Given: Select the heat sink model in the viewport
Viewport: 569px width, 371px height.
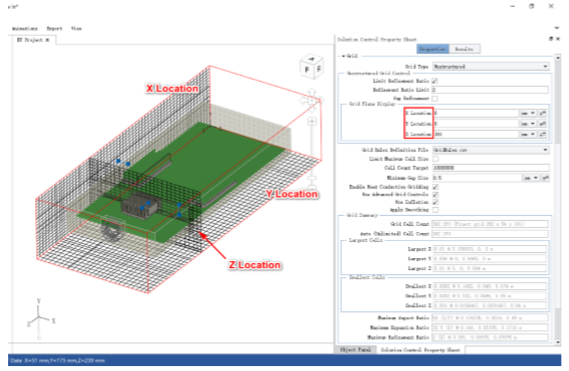Looking at the screenshot, I should tap(139, 206).
